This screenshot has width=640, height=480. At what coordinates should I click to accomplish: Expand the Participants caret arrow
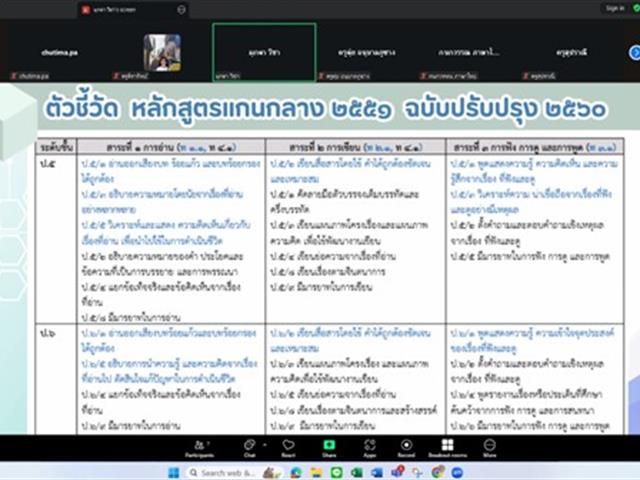pyautogui.click(x=209, y=441)
